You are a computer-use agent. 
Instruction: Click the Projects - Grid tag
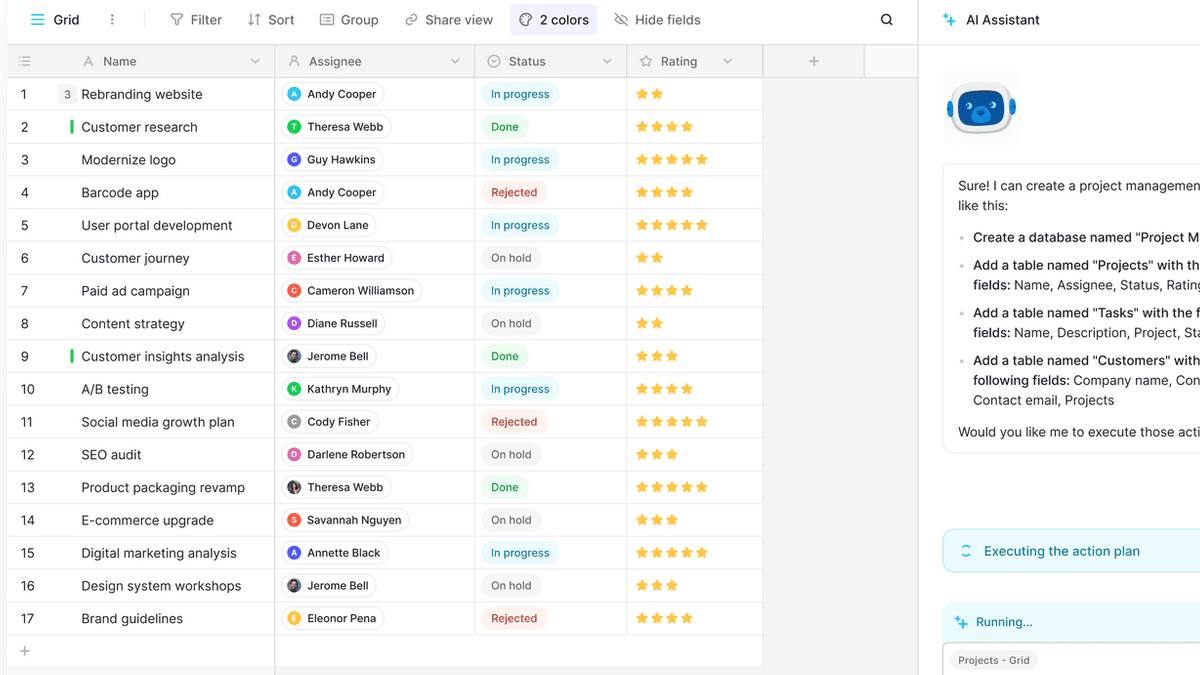pyautogui.click(x=993, y=660)
